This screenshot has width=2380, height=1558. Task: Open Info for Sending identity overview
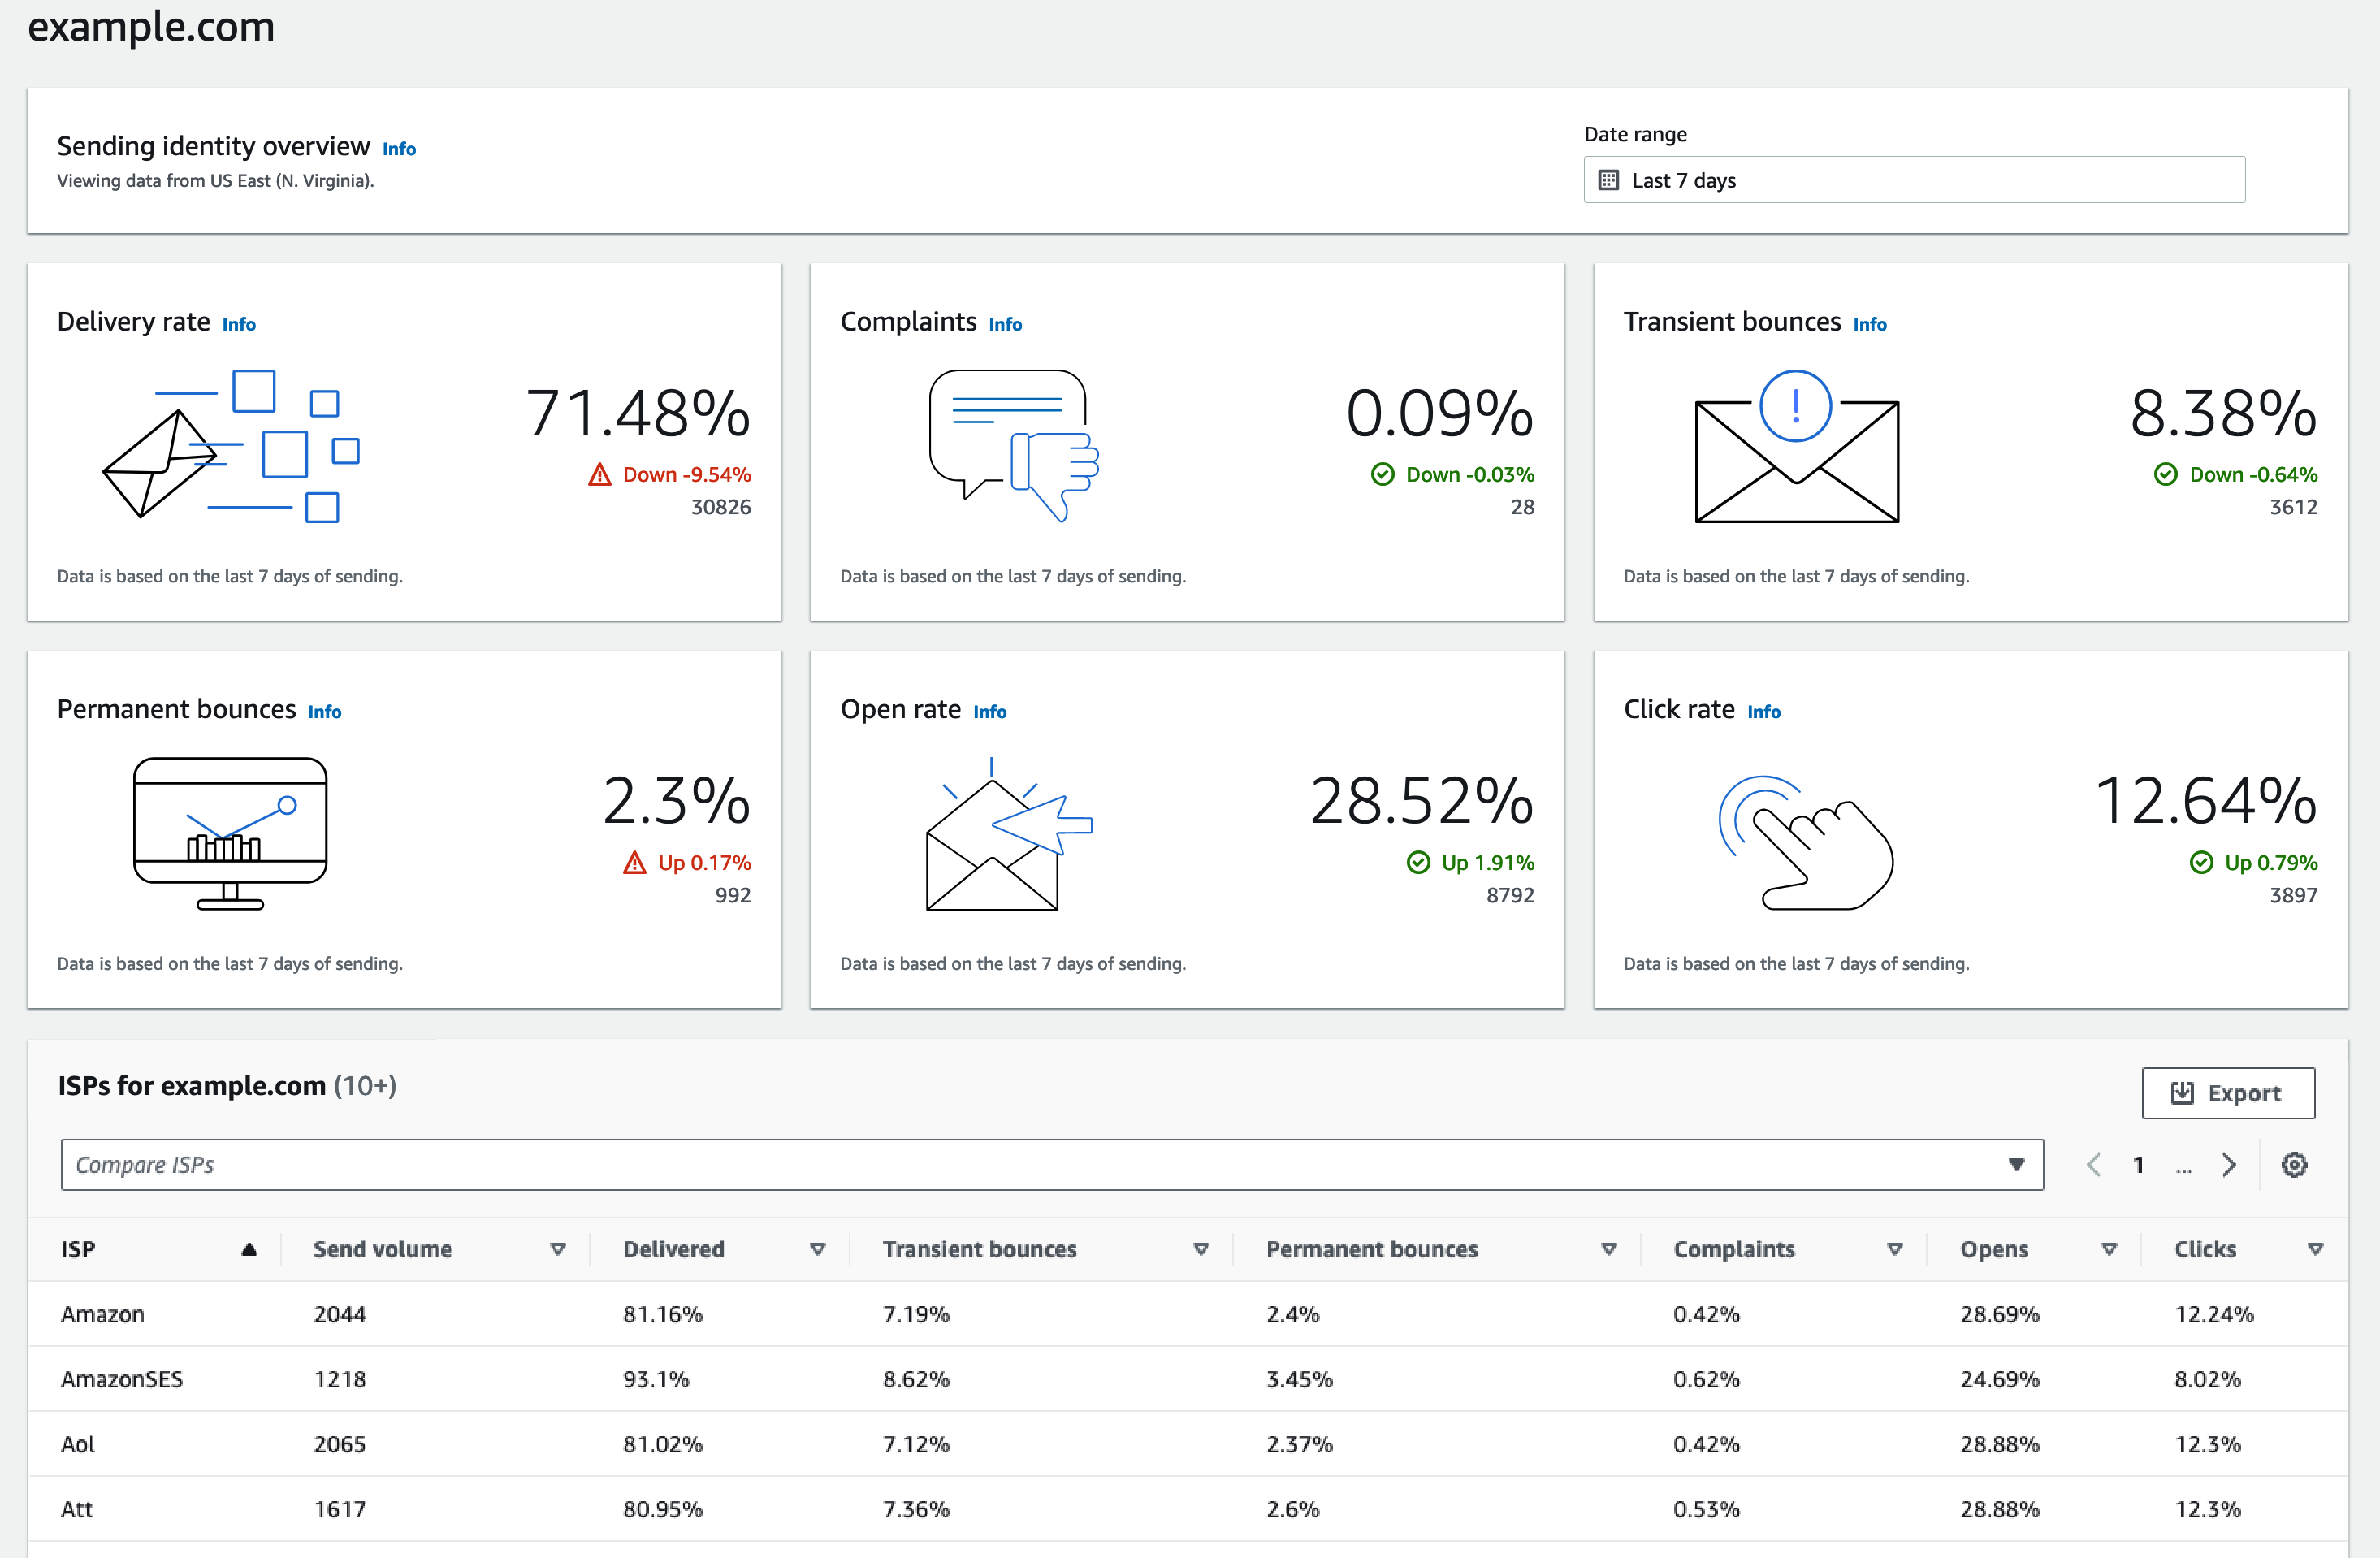click(398, 148)
